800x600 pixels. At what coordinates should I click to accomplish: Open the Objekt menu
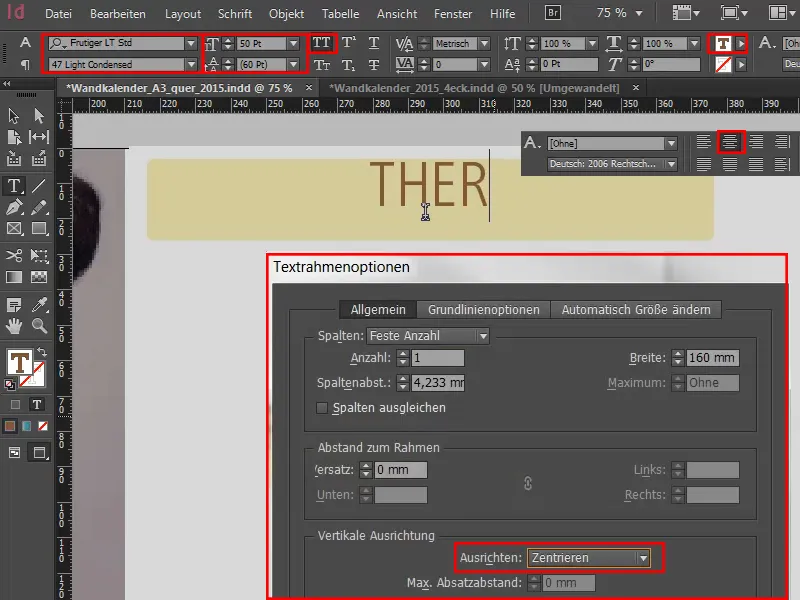click(286, 14)
